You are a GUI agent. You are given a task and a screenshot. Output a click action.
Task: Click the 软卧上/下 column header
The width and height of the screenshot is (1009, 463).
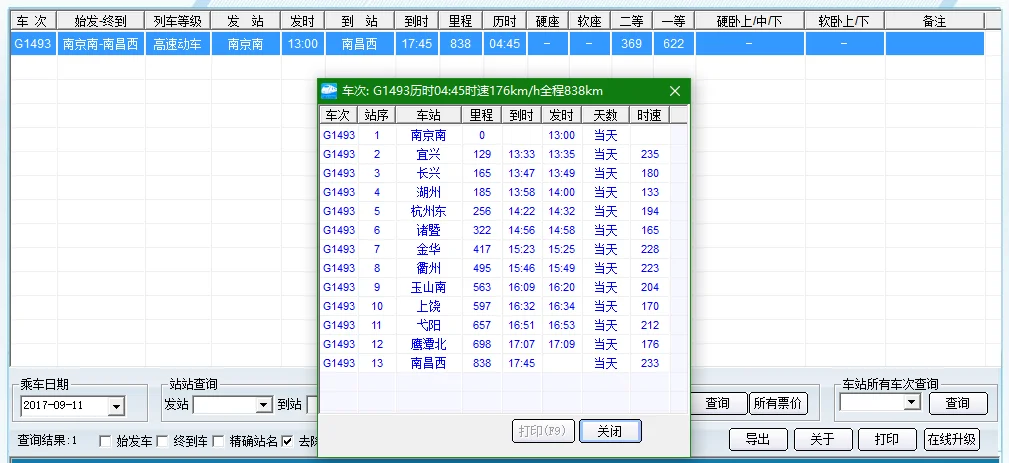click(x=844, y=21)
